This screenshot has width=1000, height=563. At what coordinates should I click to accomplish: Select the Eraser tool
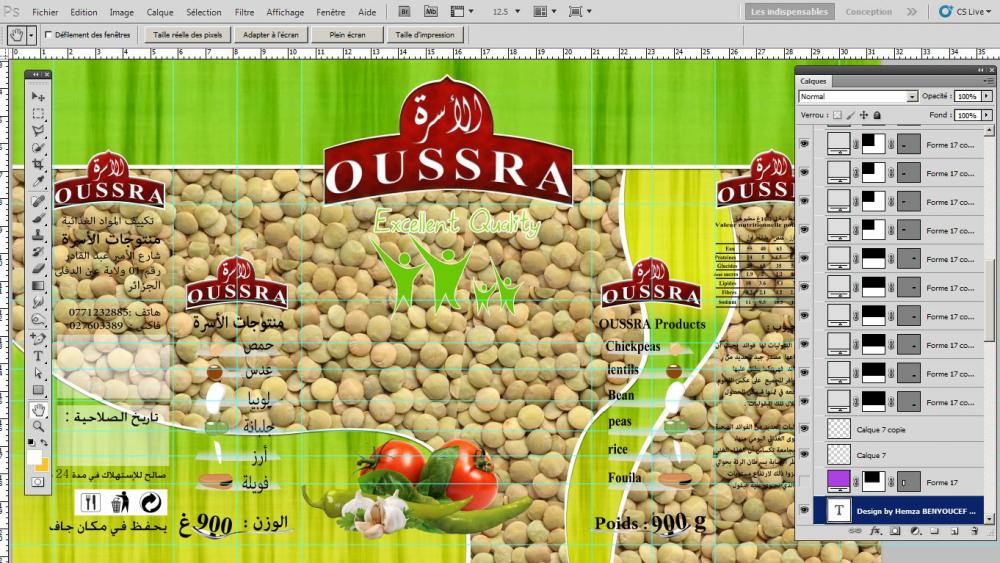point(38,268)
